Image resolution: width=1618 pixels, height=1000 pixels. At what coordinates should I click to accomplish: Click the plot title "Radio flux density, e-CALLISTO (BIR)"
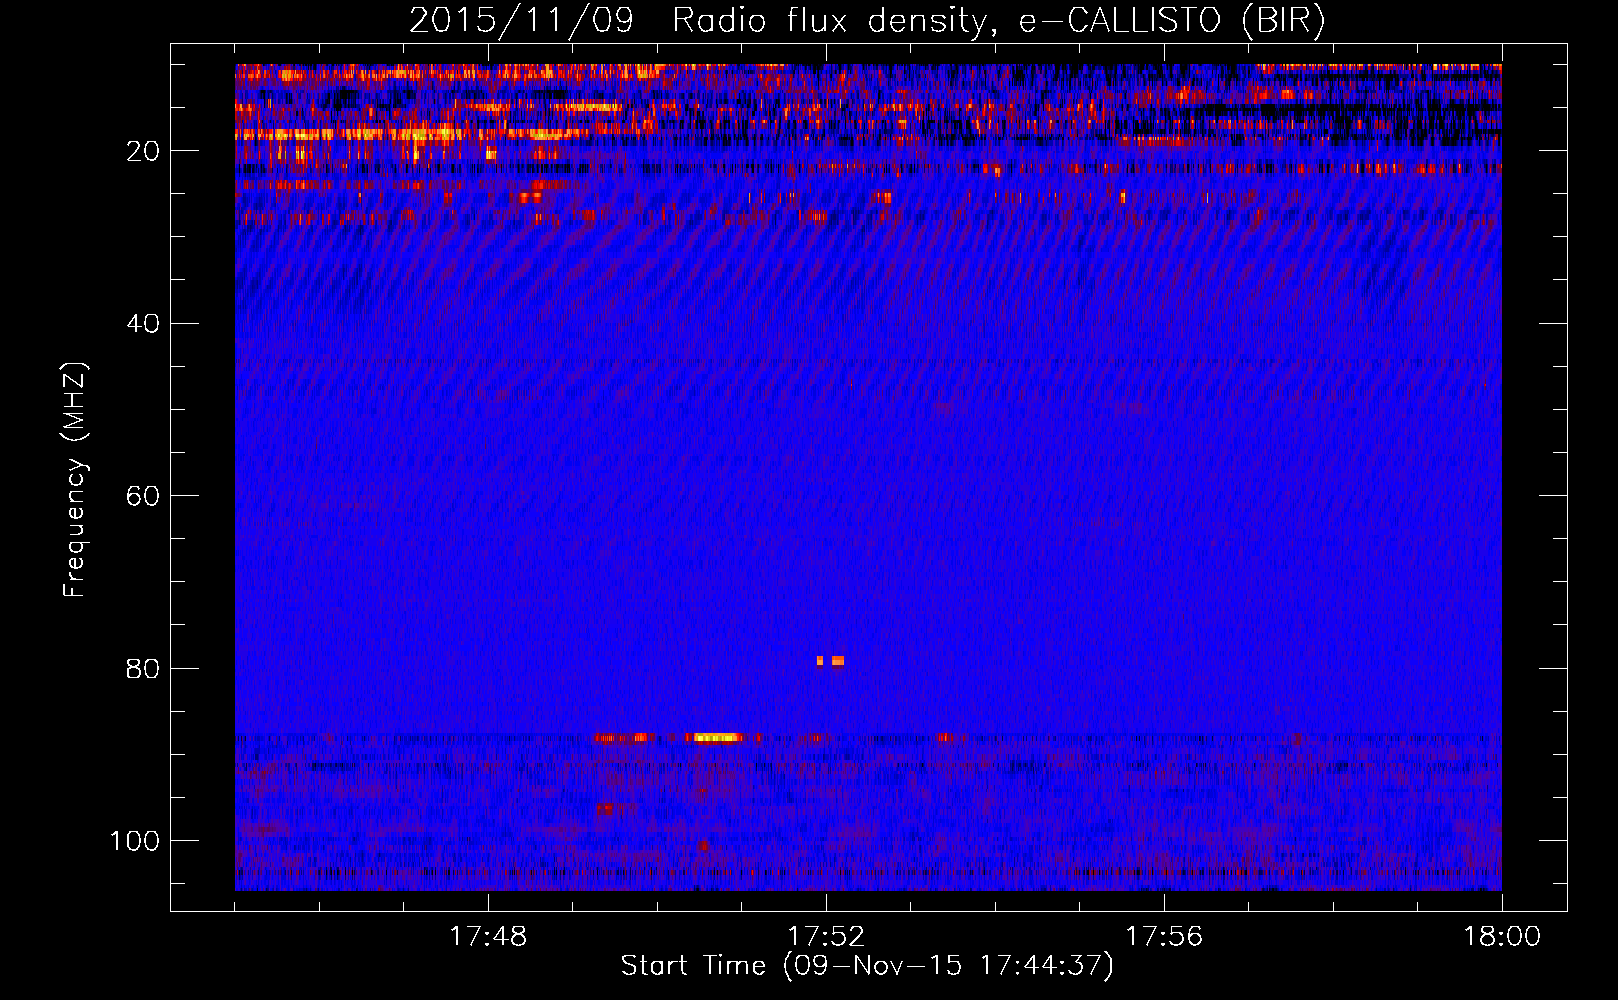click(999, 21)
